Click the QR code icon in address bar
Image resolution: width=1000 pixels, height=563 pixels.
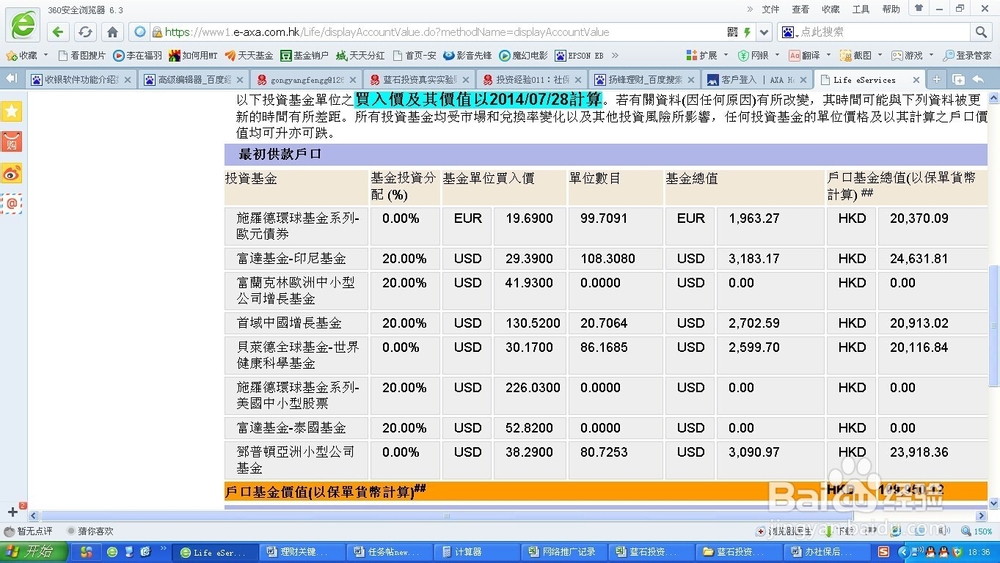click(x=732, y=32)
